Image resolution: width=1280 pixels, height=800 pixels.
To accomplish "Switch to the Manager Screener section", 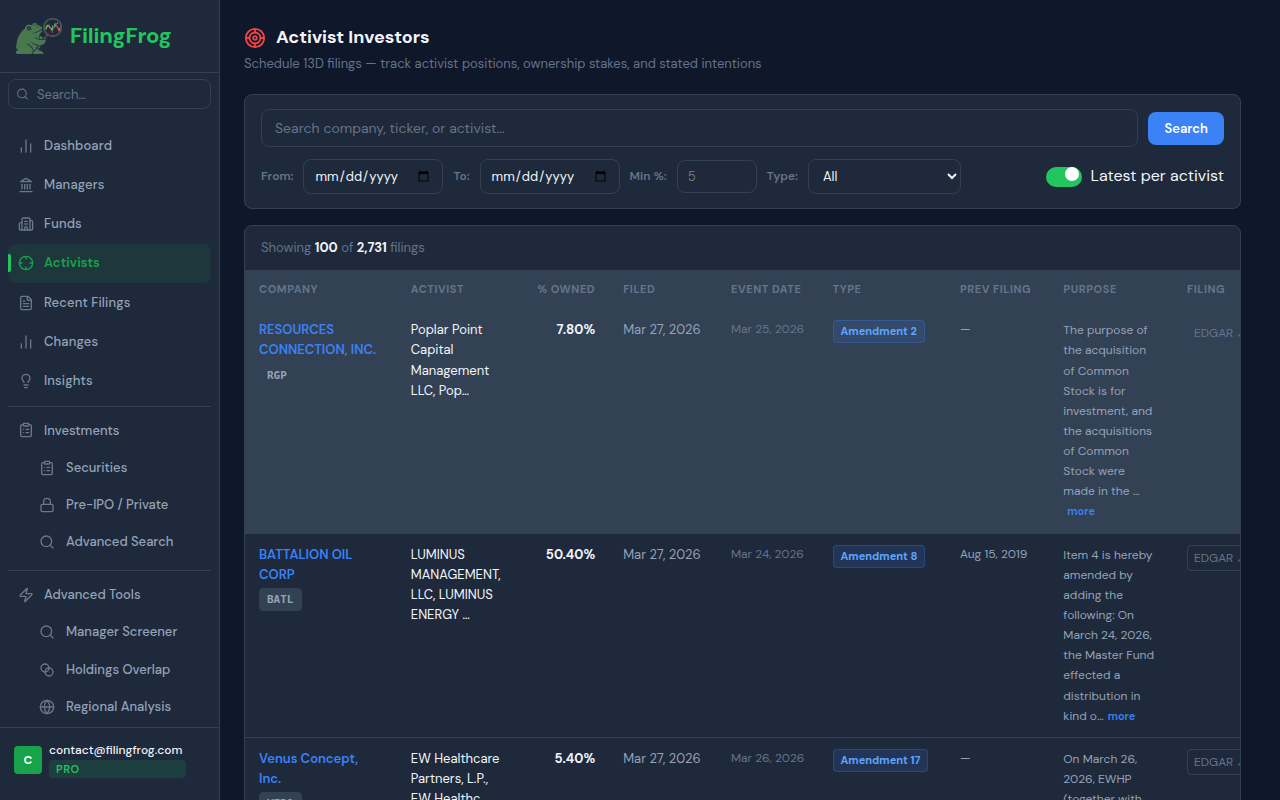I will coord(120,631).
